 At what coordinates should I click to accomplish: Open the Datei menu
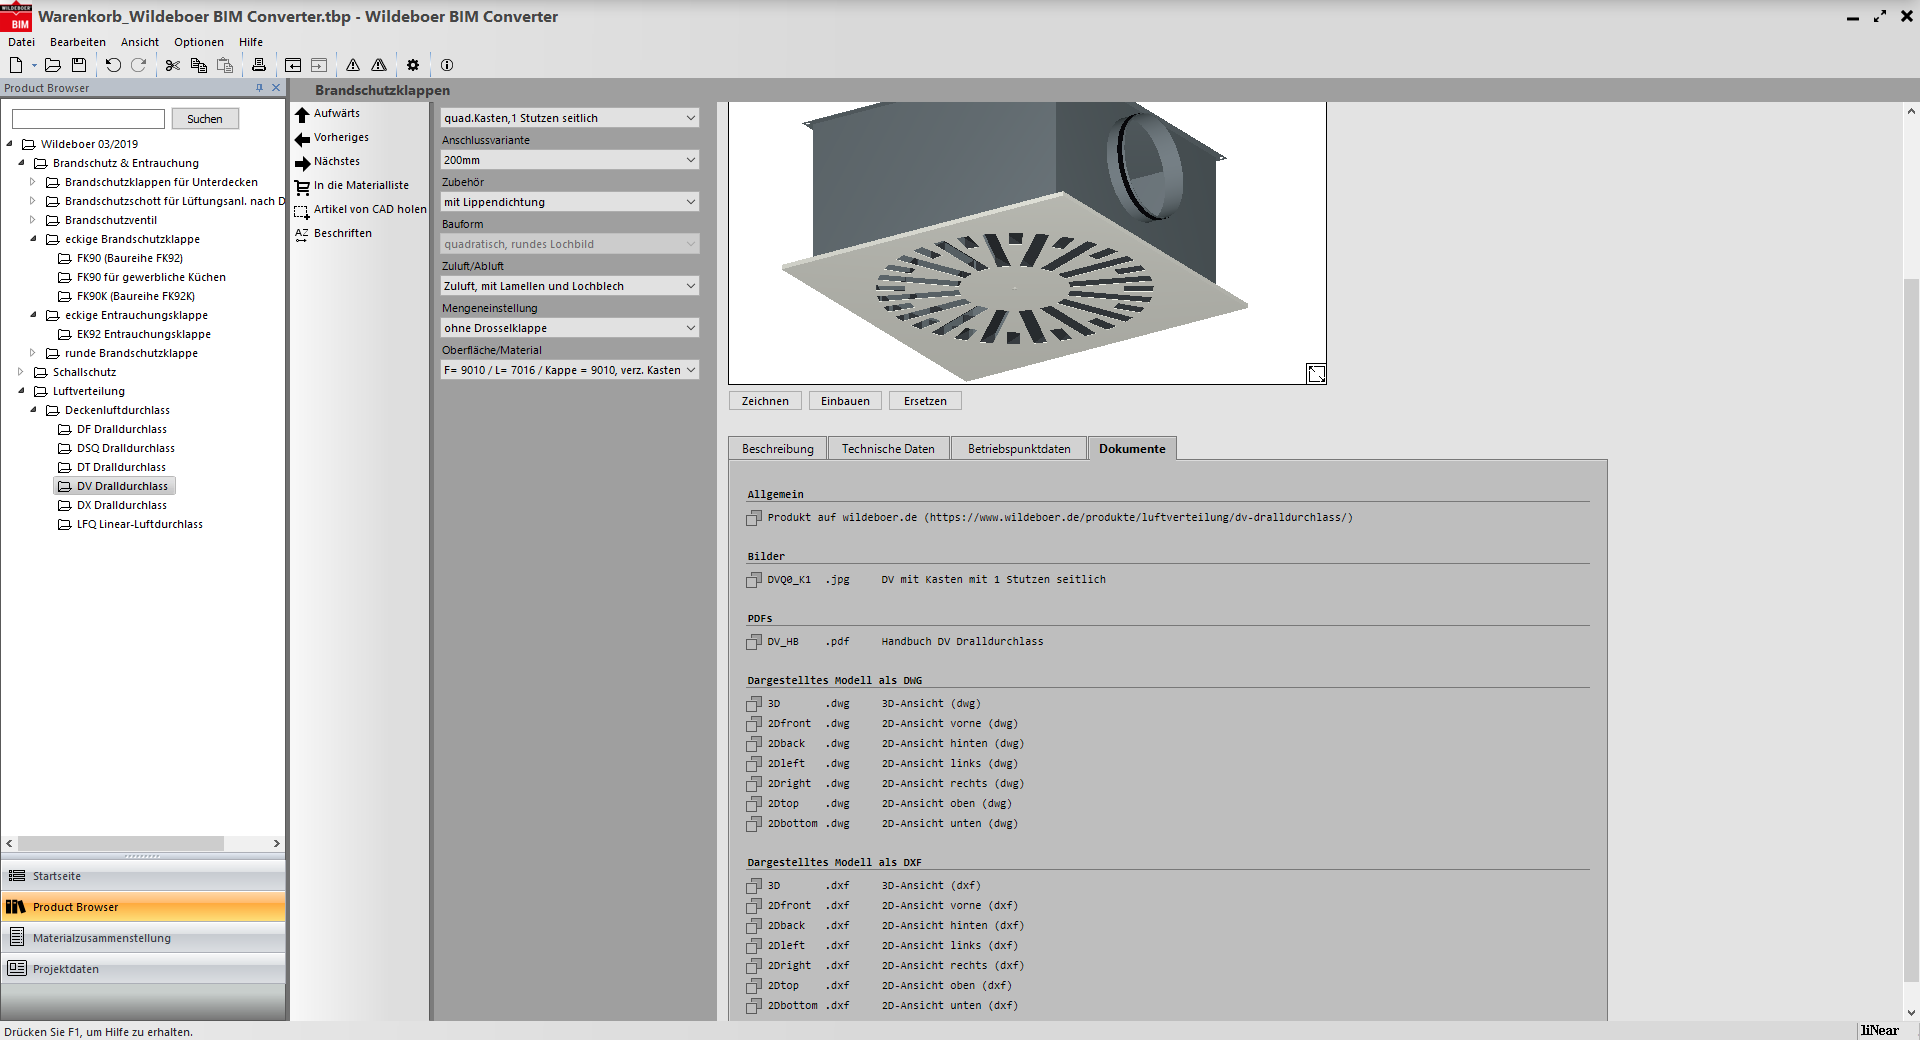click(21, 42)
